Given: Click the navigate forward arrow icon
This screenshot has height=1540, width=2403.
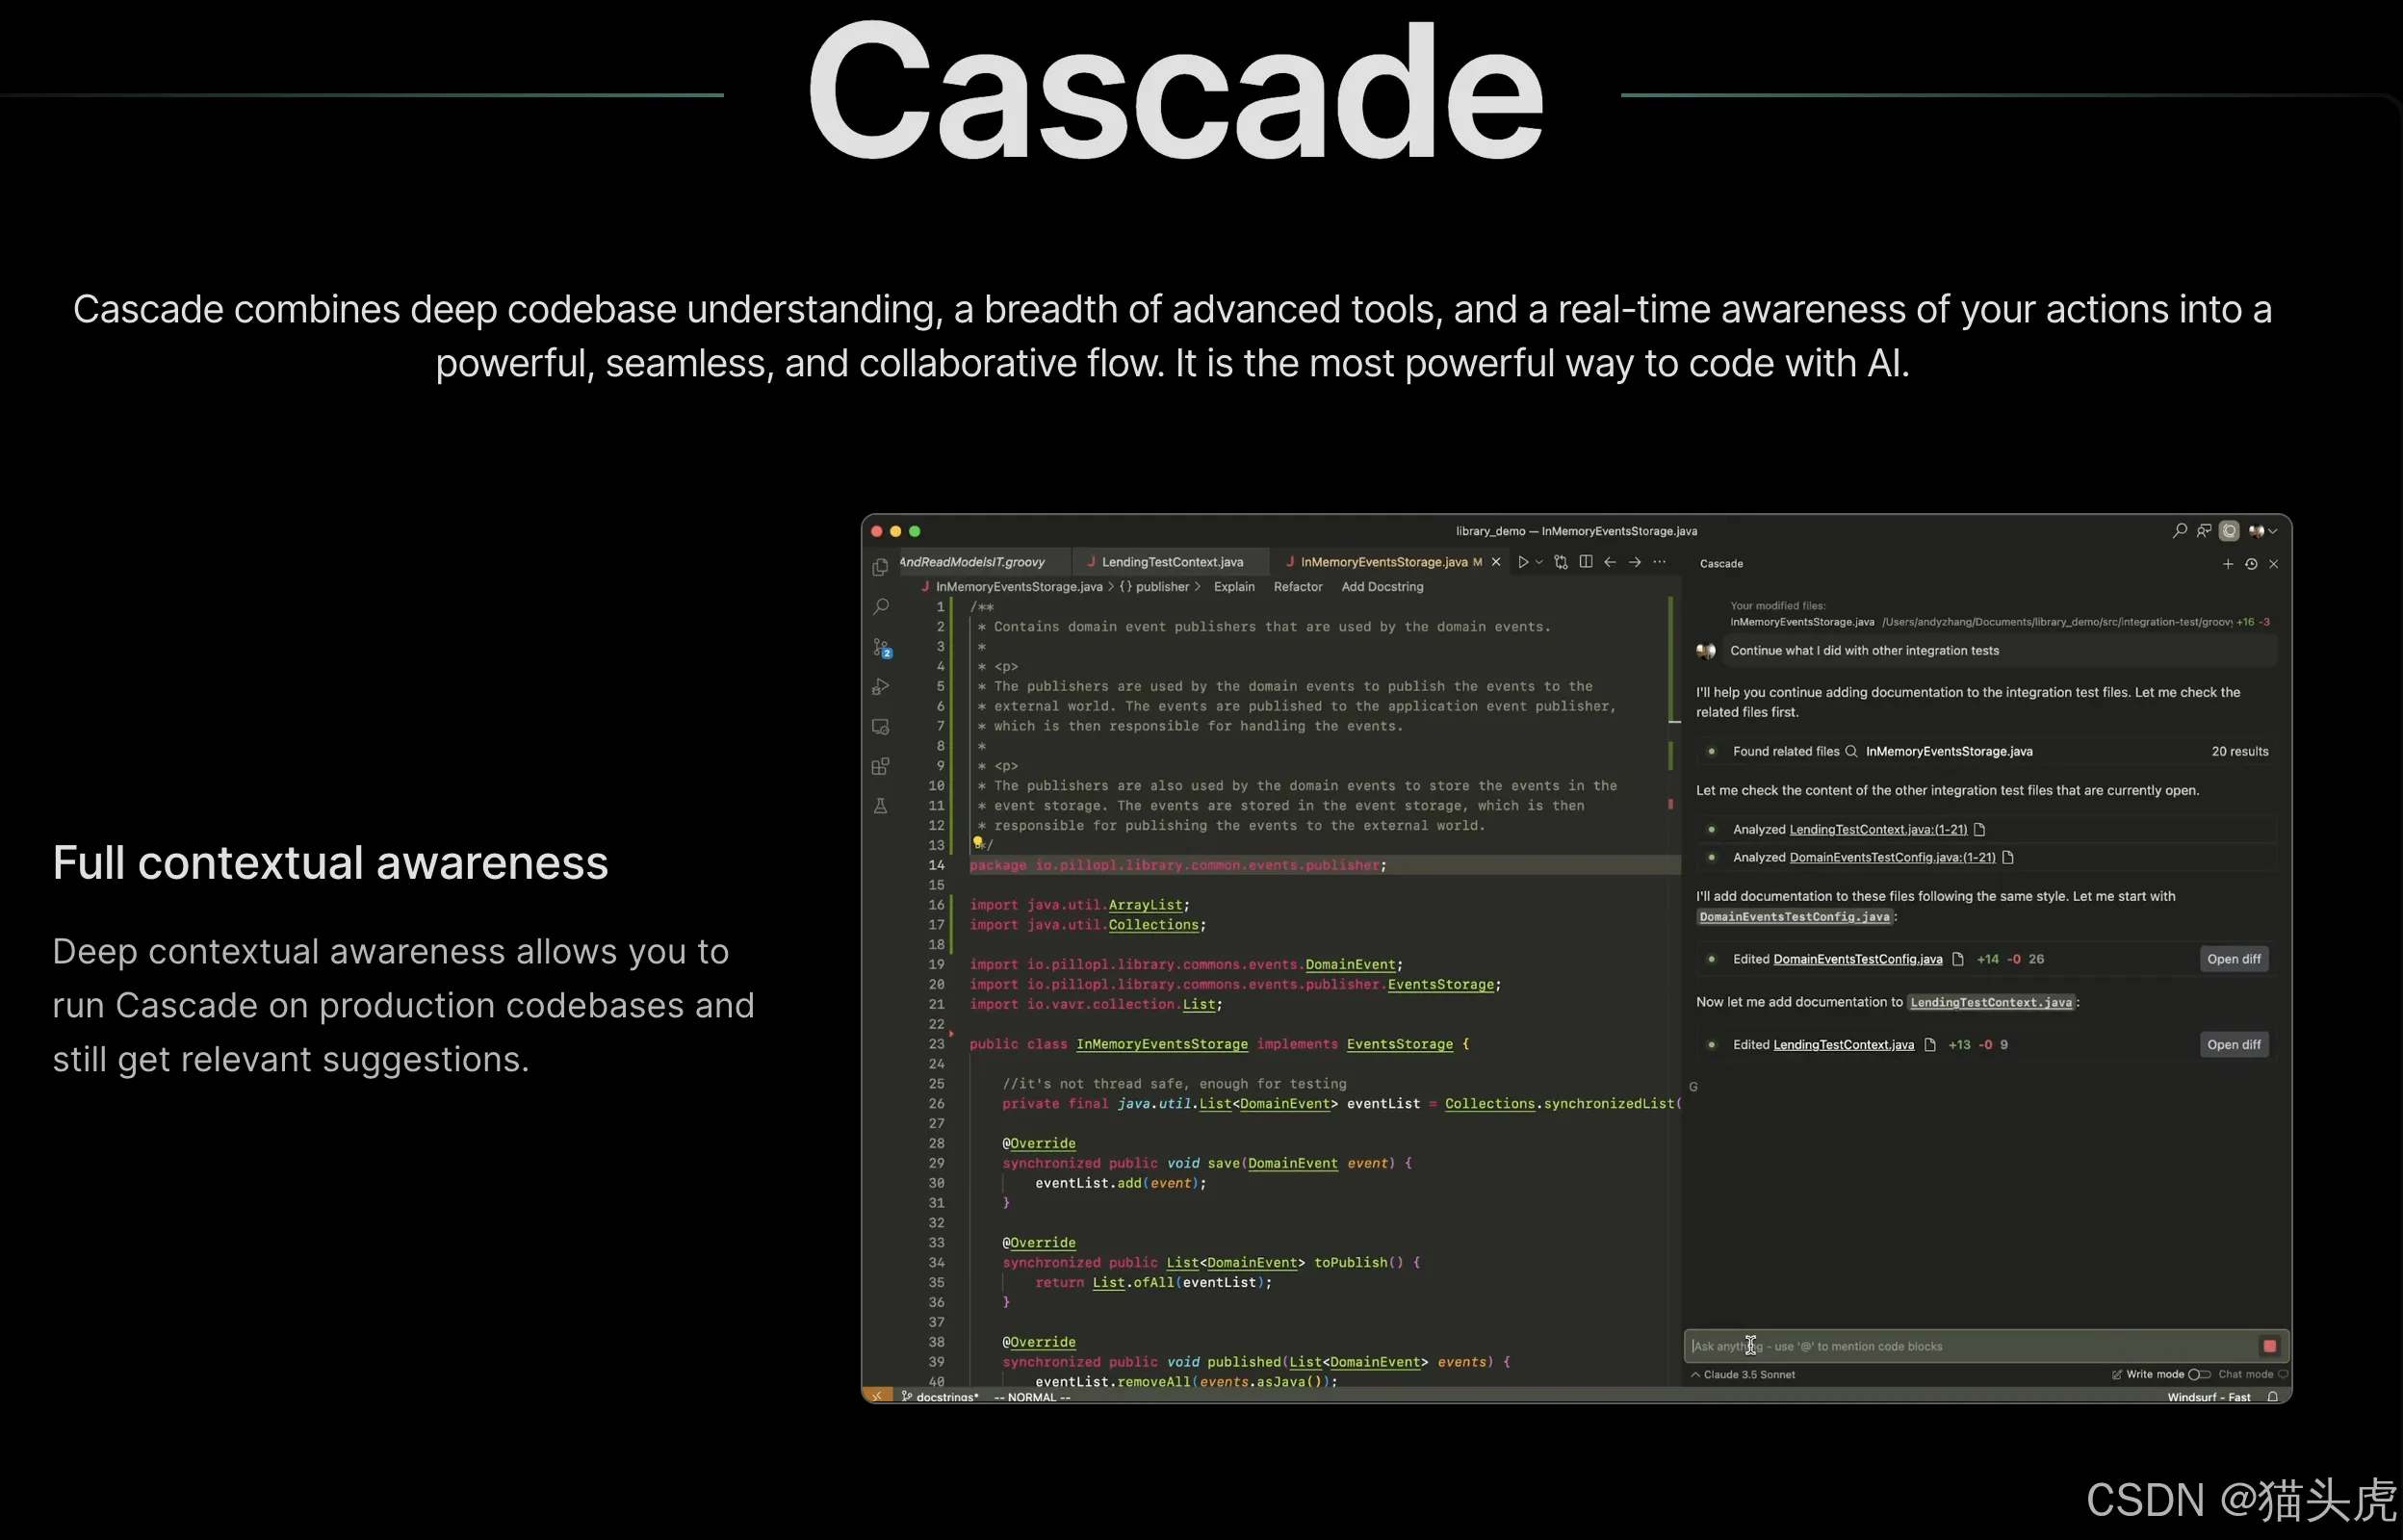Looking at the screenshot, I should [x=1635, y=562].
